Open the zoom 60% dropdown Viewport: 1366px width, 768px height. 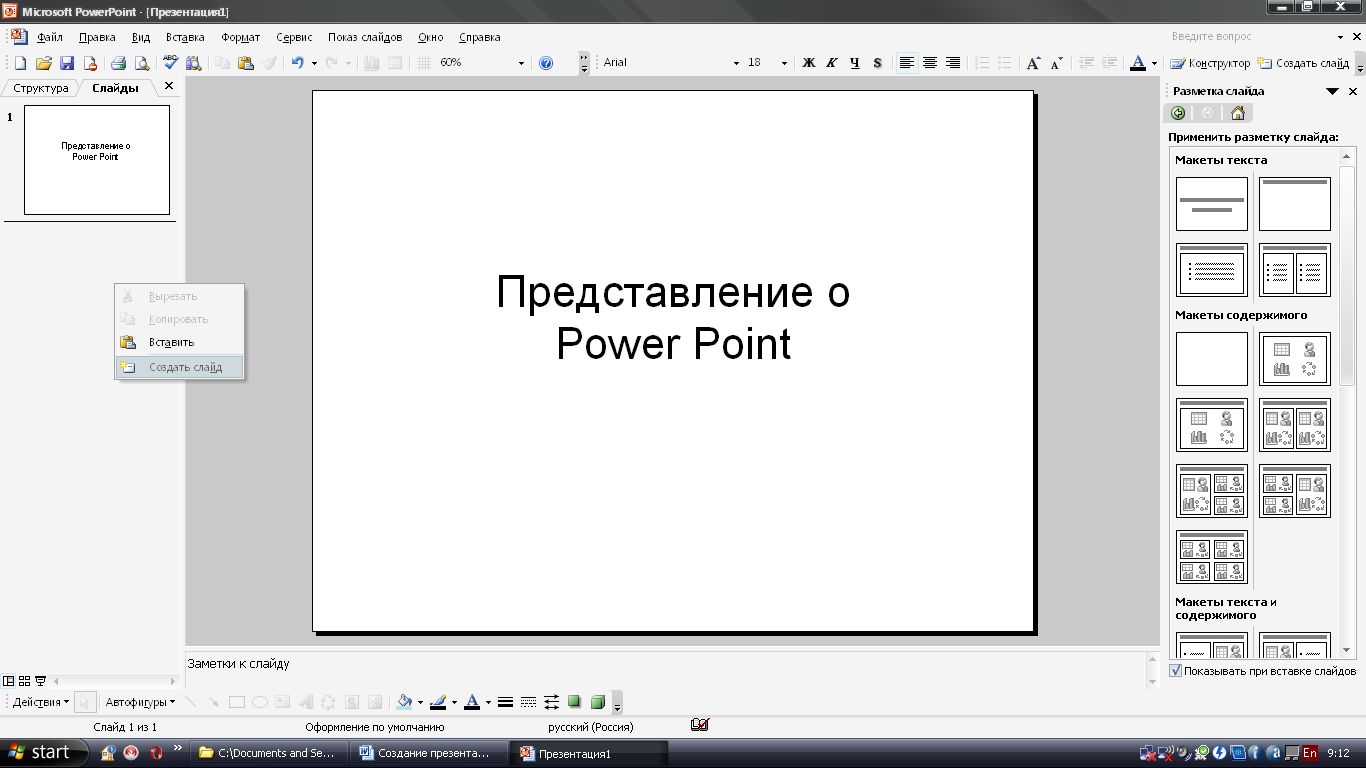(x=521, y=63)
